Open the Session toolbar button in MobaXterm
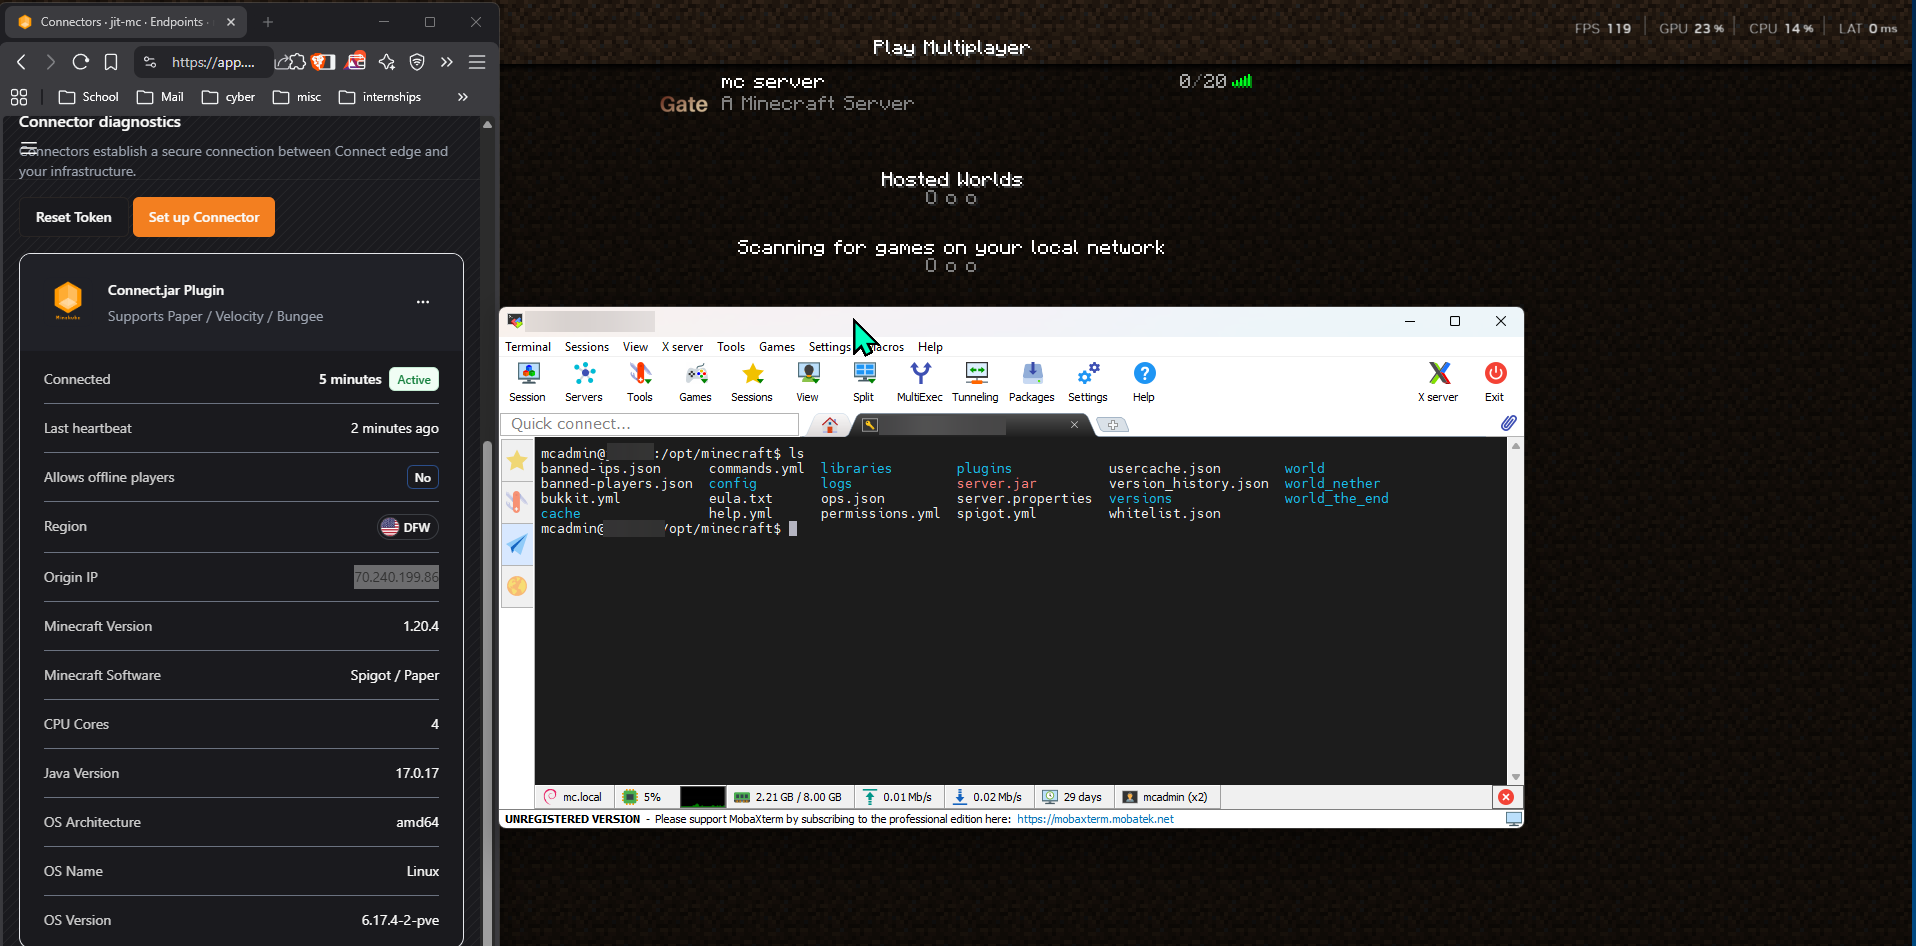Viewport: 1916px width, 946px height. (x=528, y=382)
